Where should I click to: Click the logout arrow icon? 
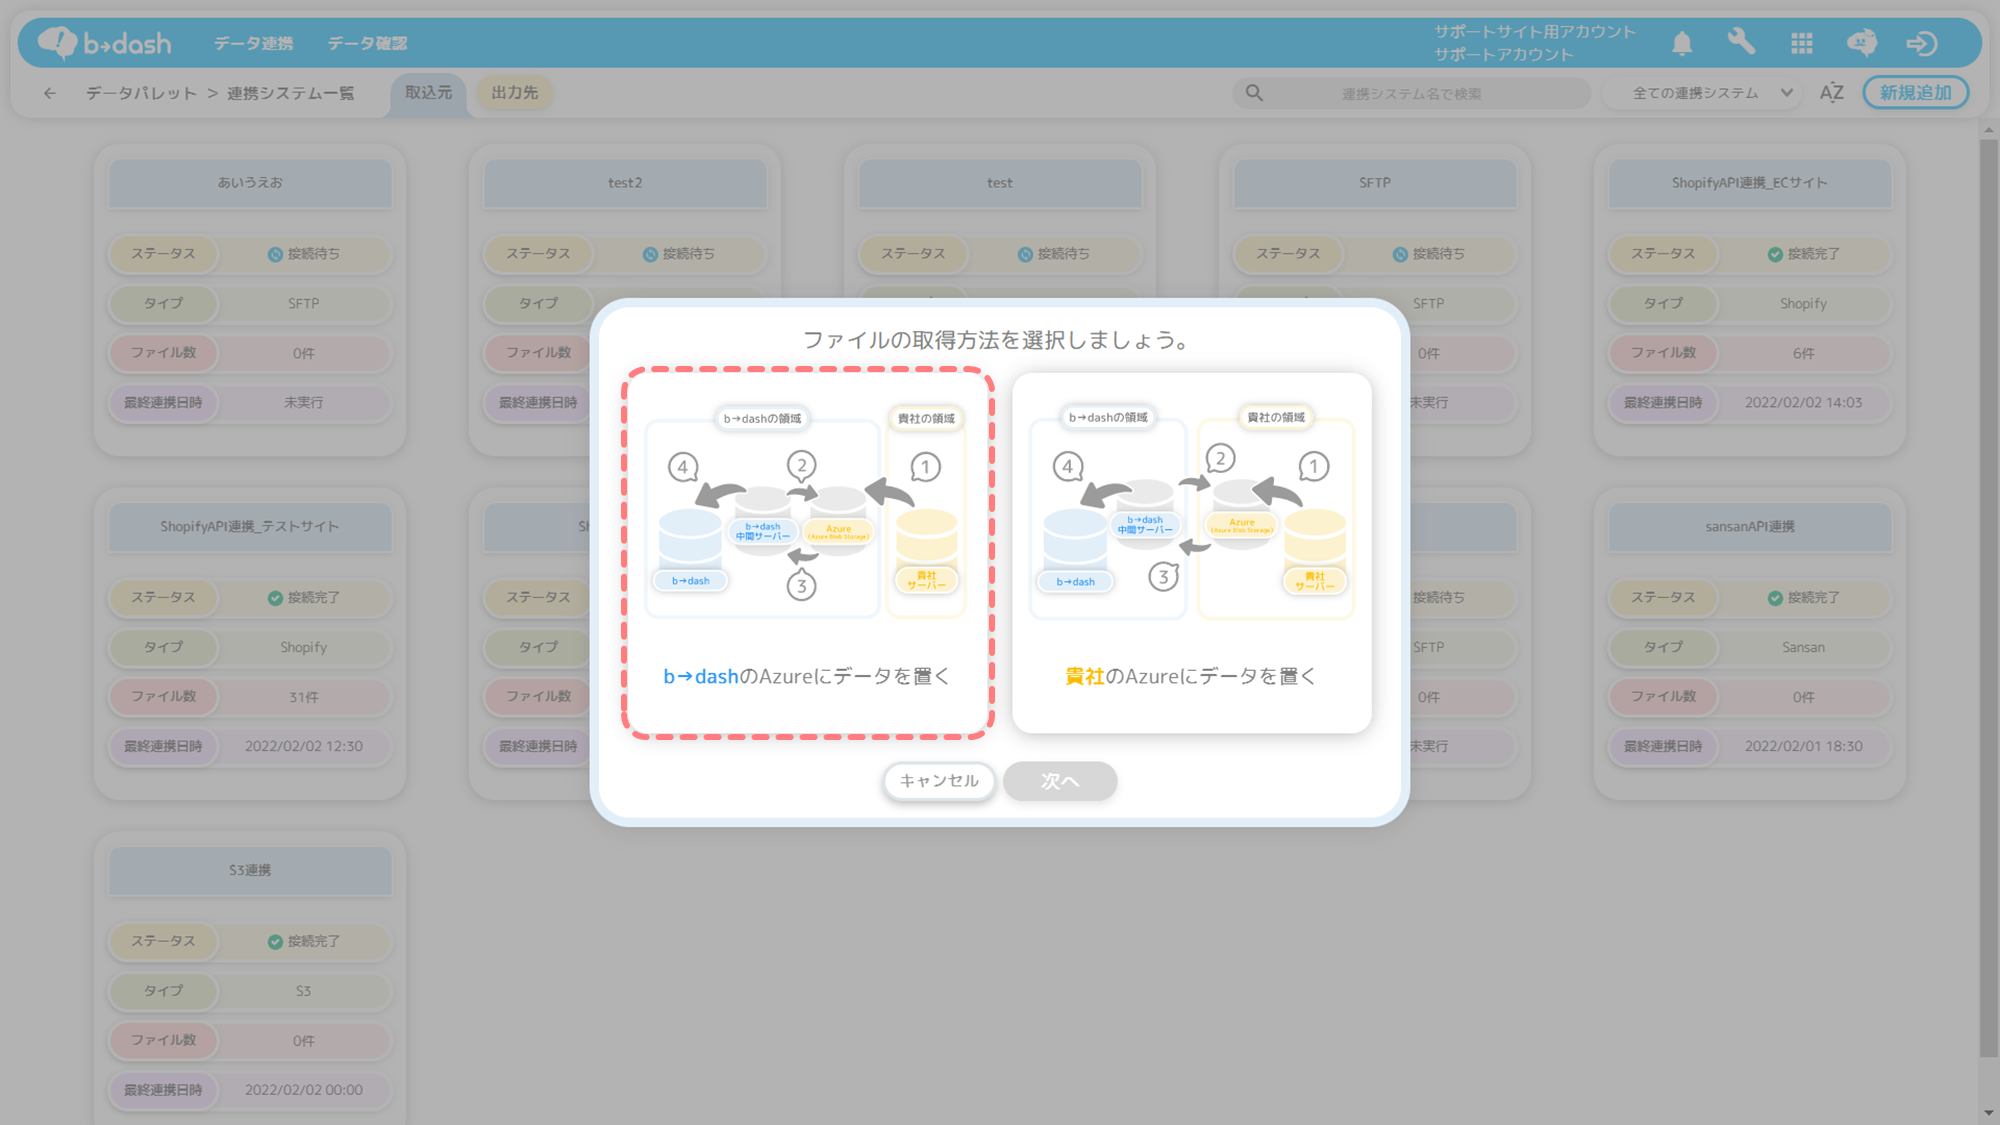click(x=1922, y=43)
